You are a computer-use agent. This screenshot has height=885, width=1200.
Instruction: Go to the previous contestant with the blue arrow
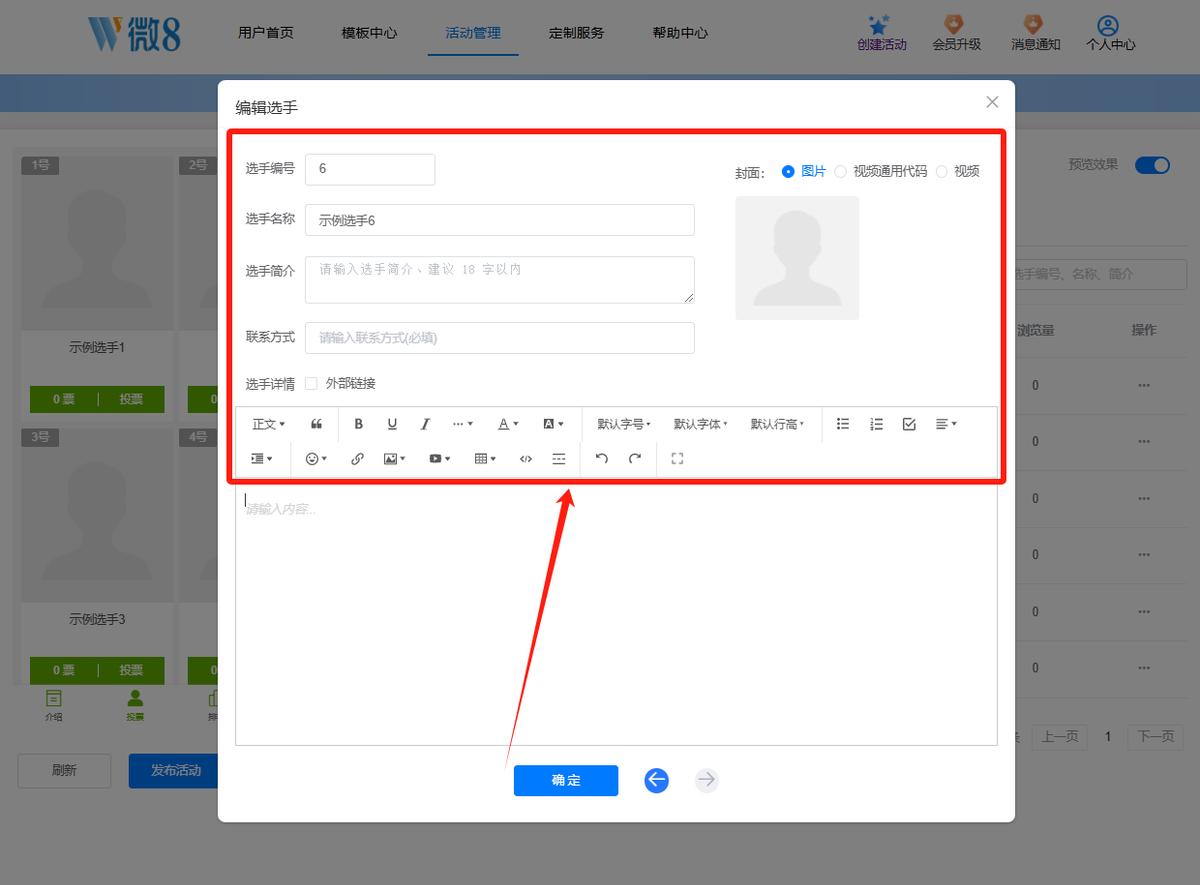(x=656, y=780)
